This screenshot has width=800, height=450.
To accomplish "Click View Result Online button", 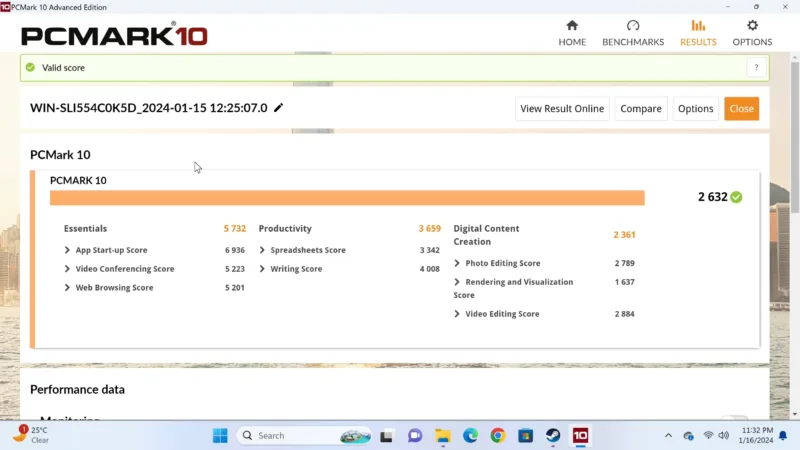I will [562, 109].
